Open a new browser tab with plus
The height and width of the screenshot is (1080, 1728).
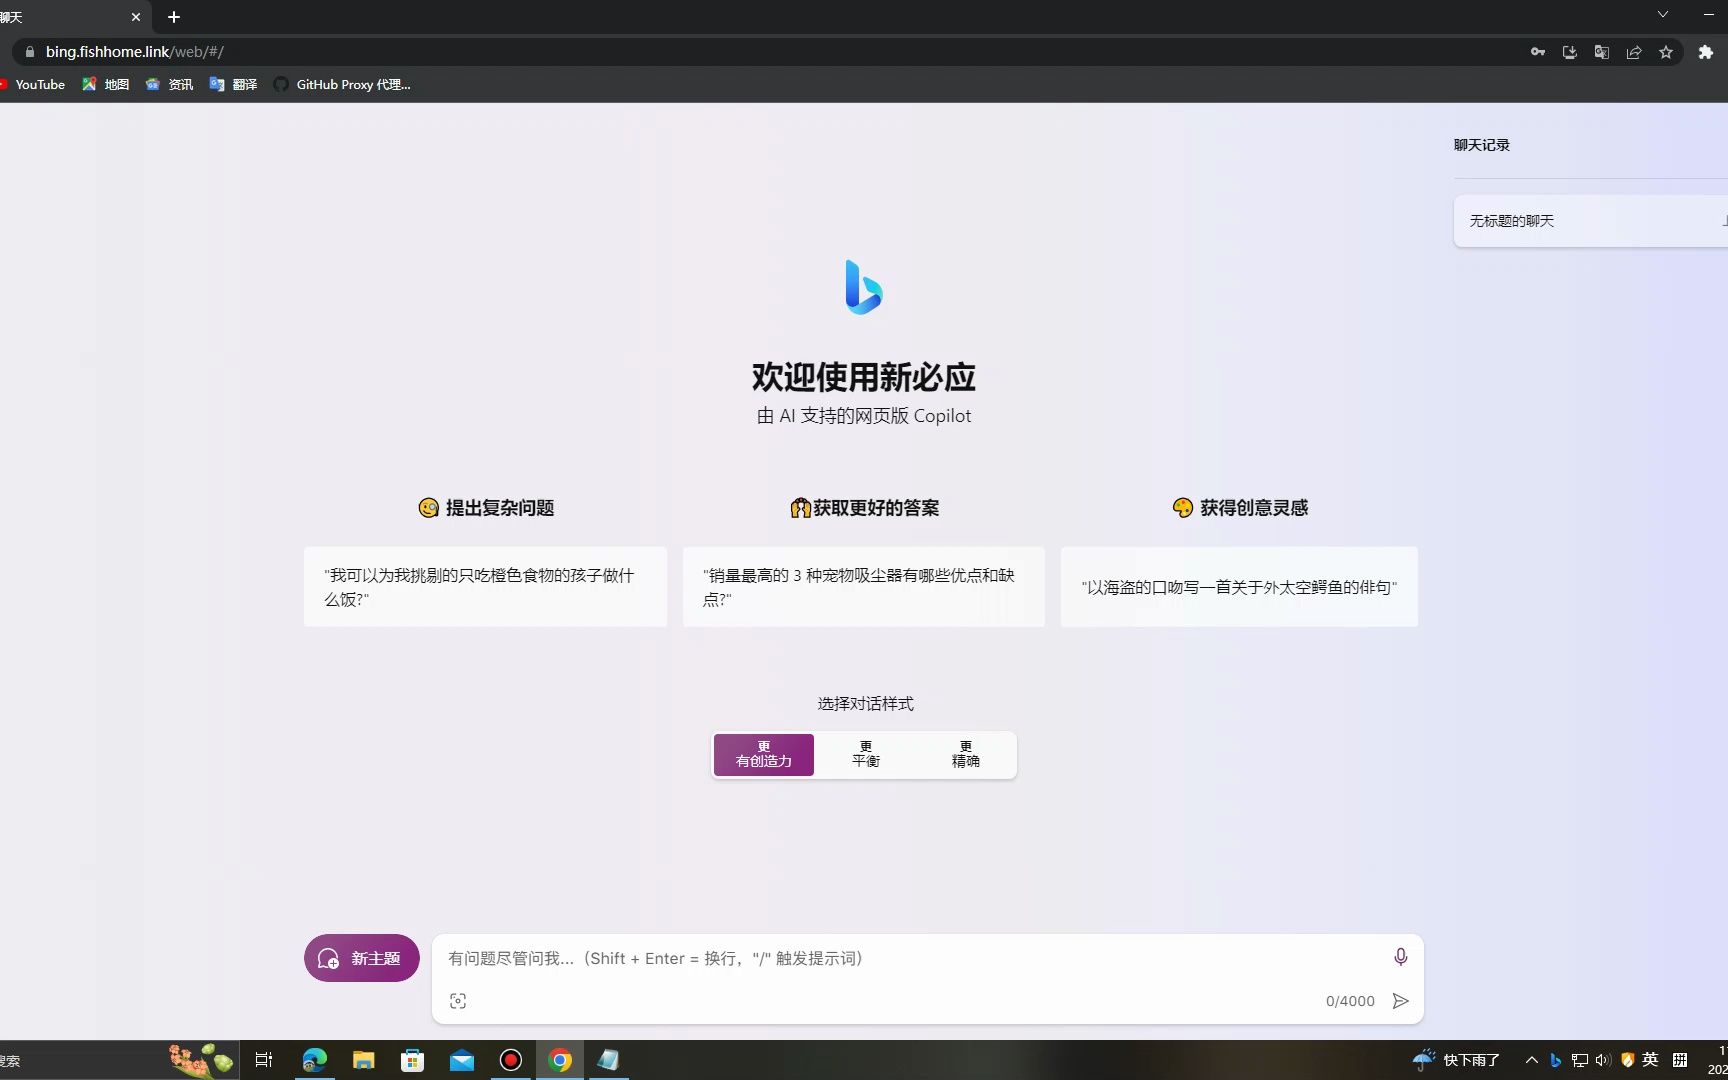point(174,17)
